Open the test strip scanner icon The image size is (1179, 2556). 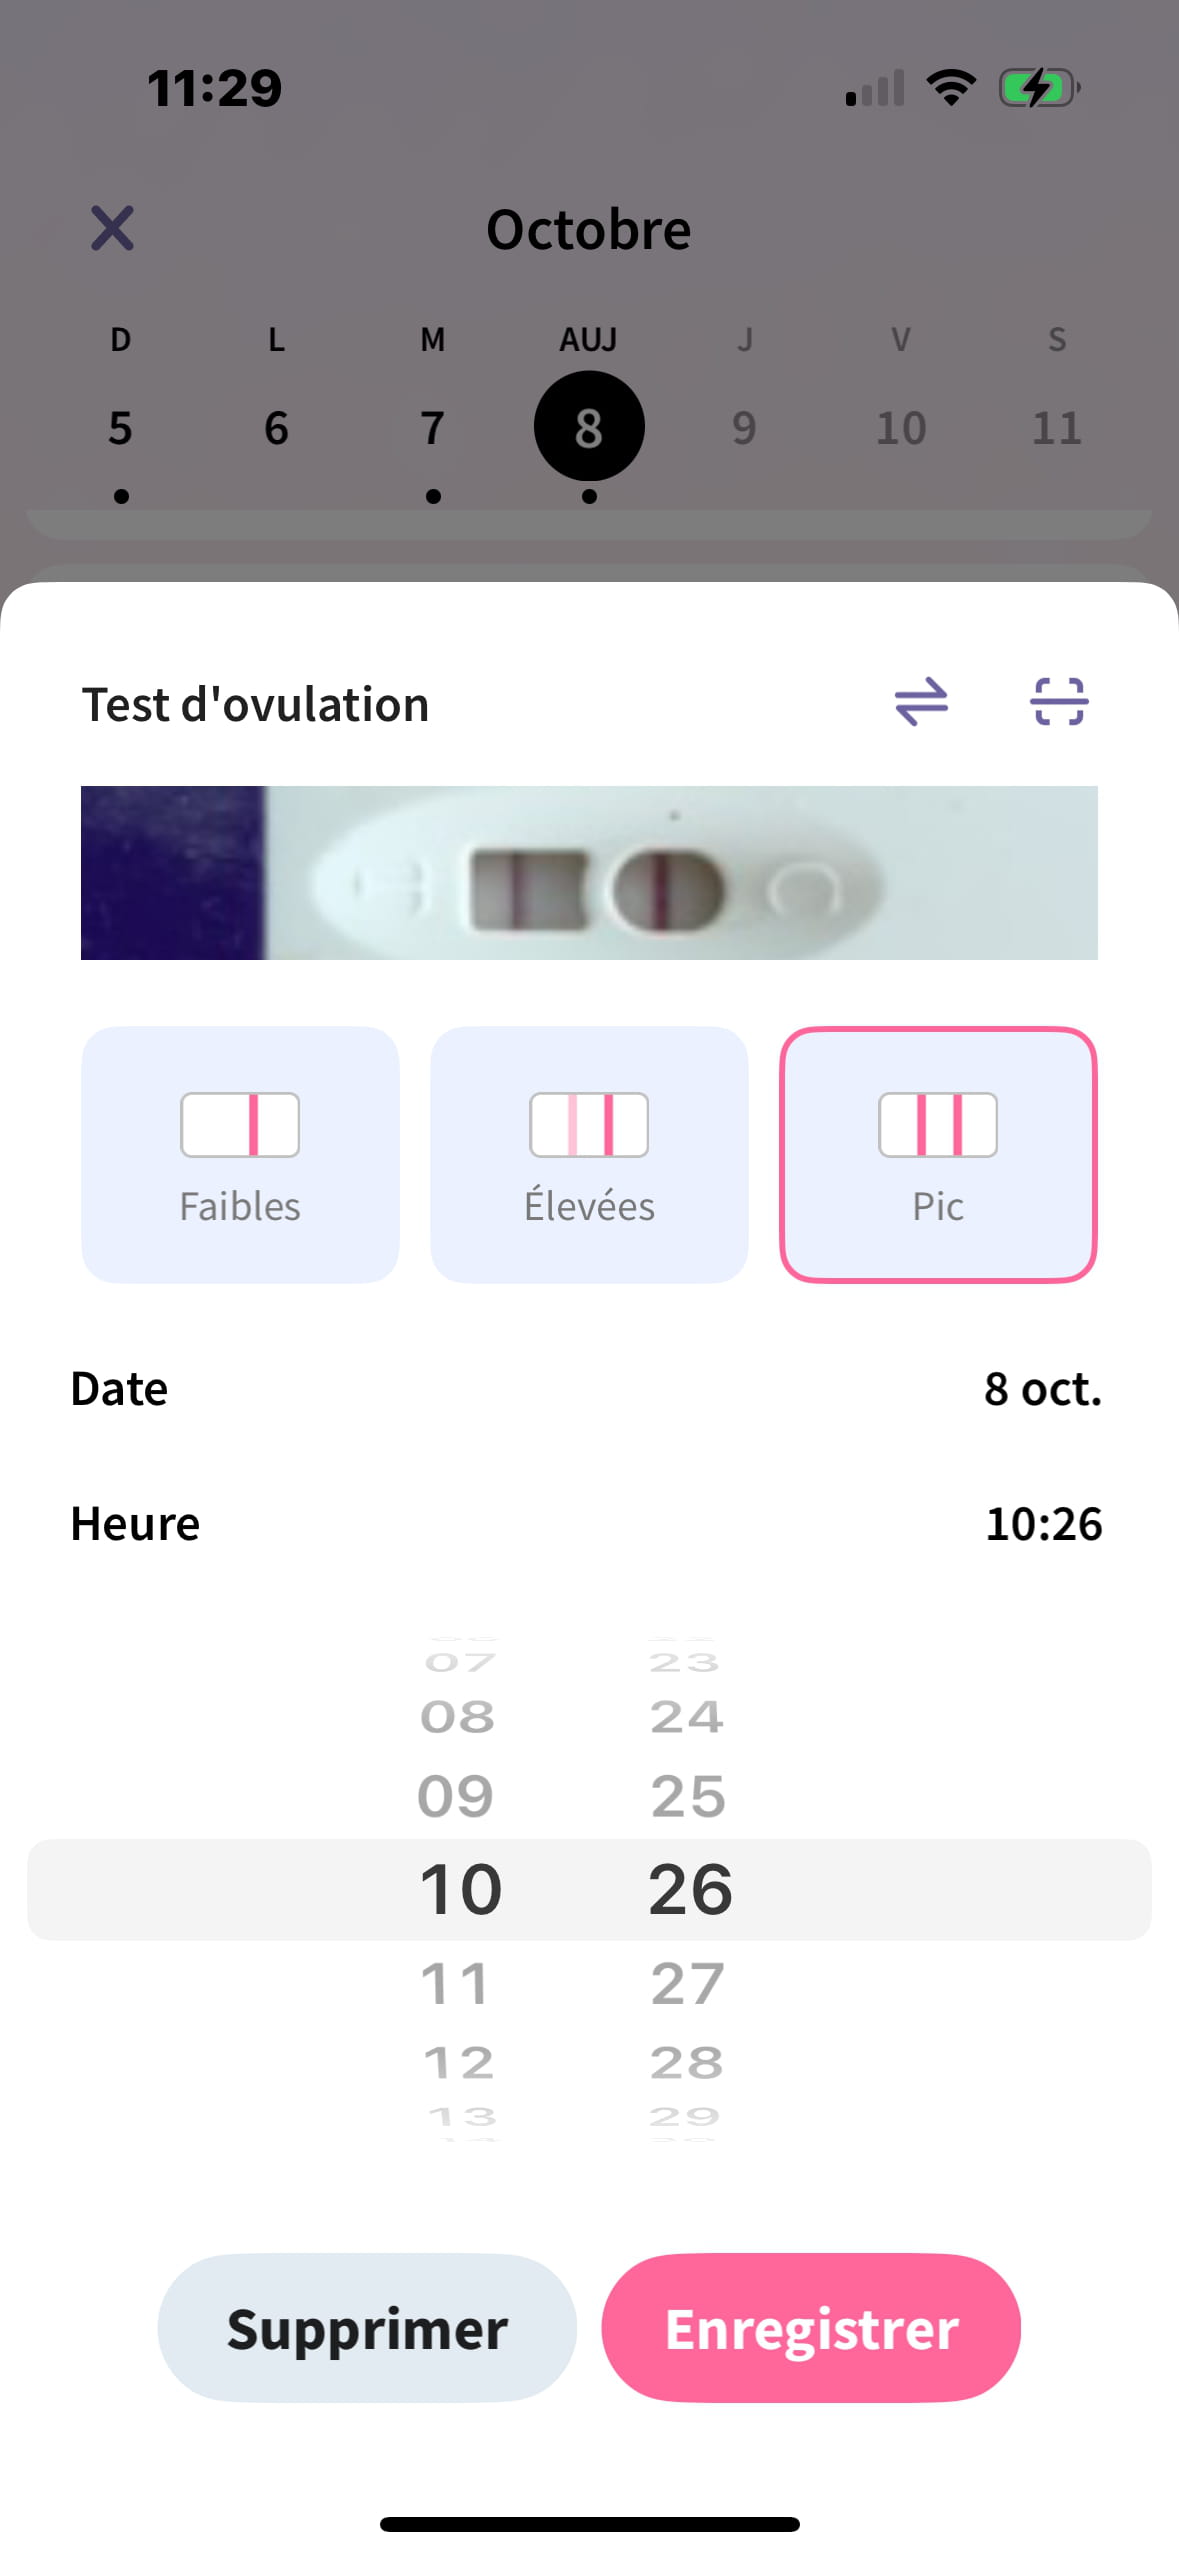pyautogui.click(x=1058, y=701)
